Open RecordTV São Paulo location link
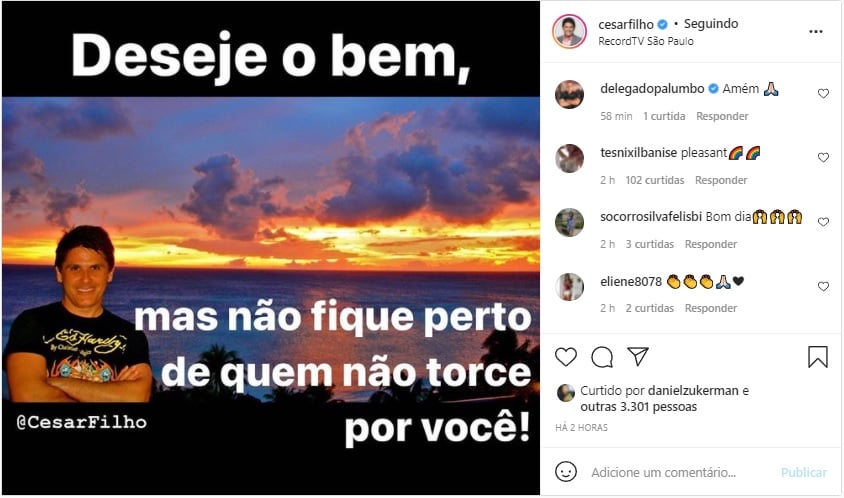This screenshot has height=498, width=844. tap(645, 41)
